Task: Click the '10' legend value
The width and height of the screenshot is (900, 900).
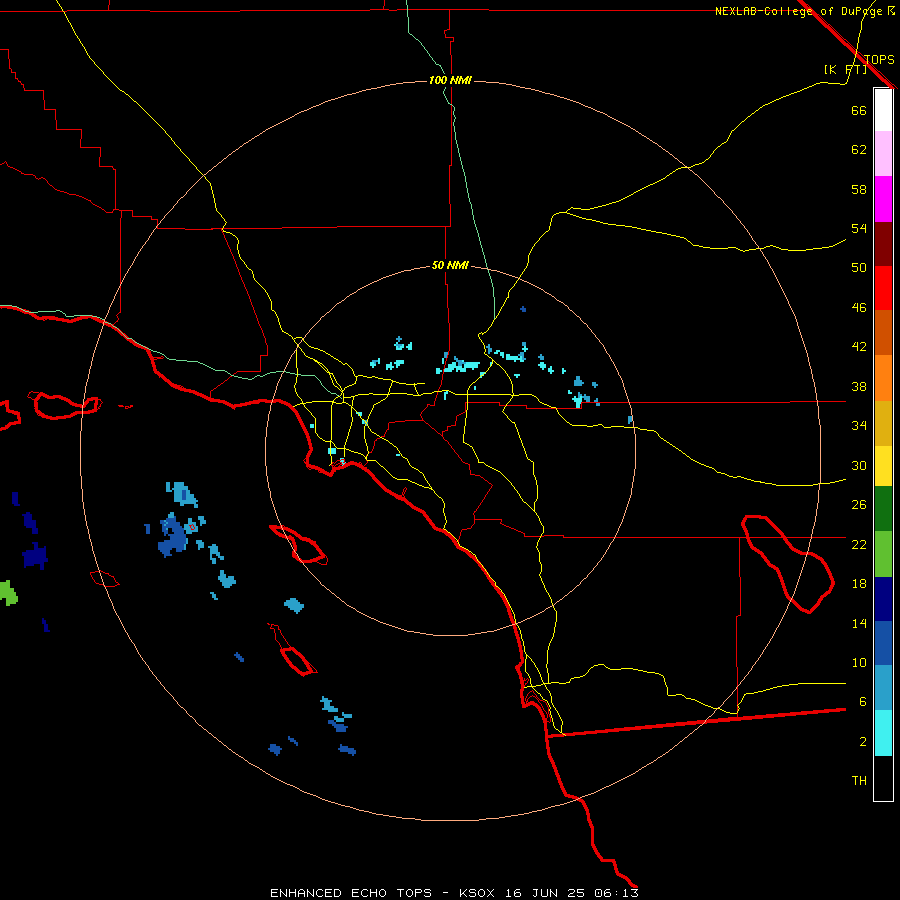Action: [x=859, y=662]
